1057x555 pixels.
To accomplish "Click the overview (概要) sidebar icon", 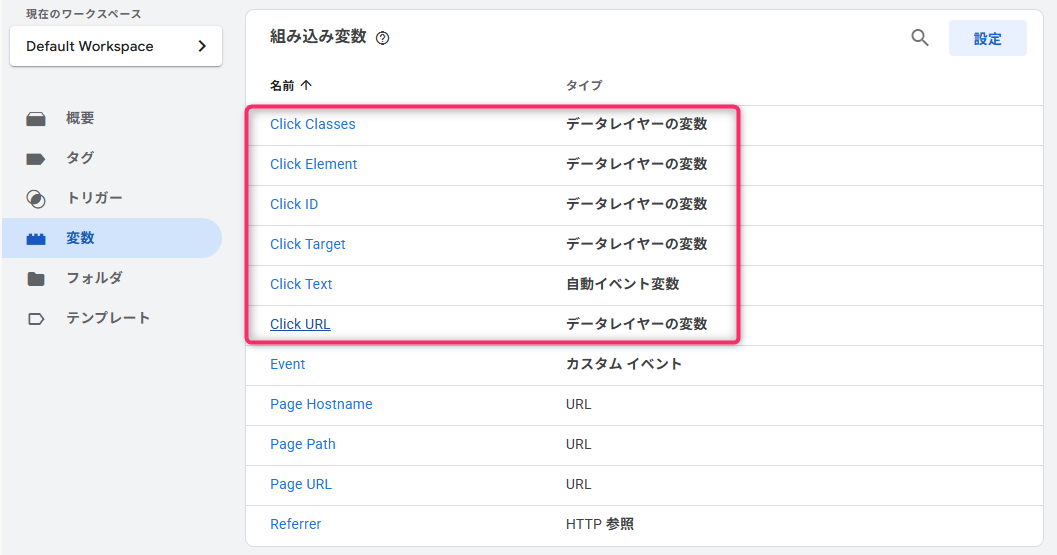I will tap(36, 119).
